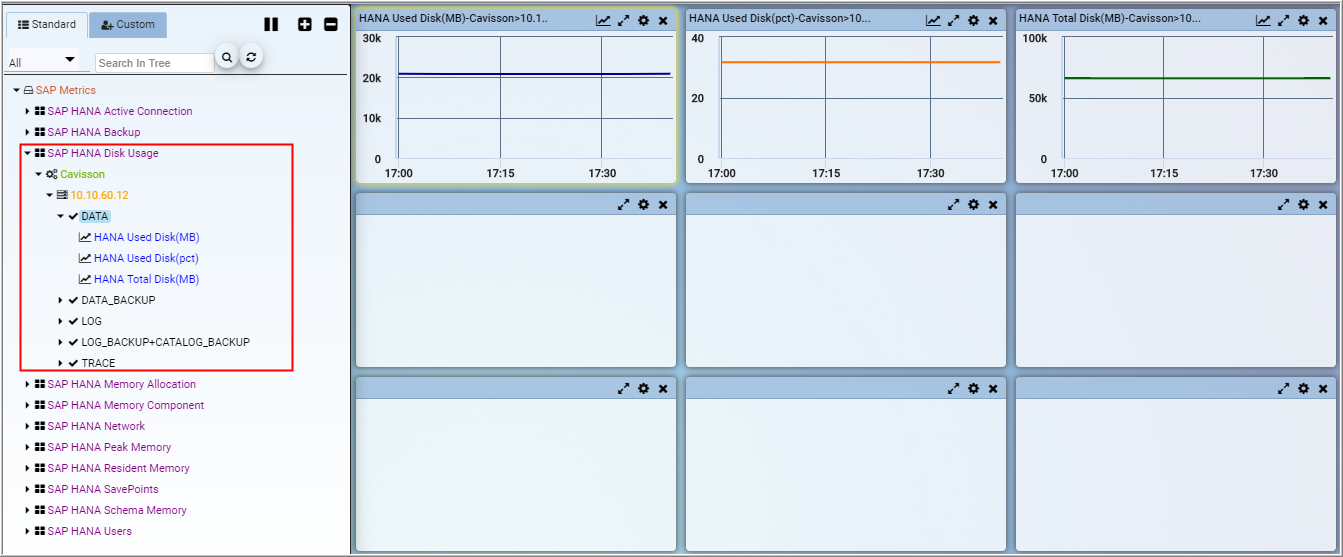This screenshot has height=557, width=1343.
Task: Open the All filter dropdown
Action: (42, 62)
